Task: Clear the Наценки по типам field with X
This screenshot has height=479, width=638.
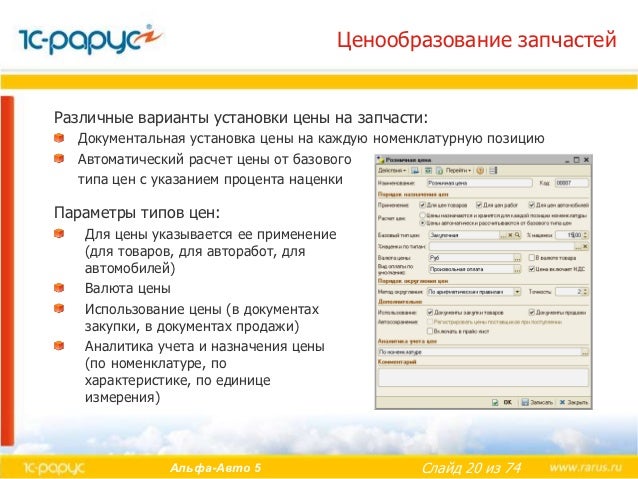Action: point(585,246)
